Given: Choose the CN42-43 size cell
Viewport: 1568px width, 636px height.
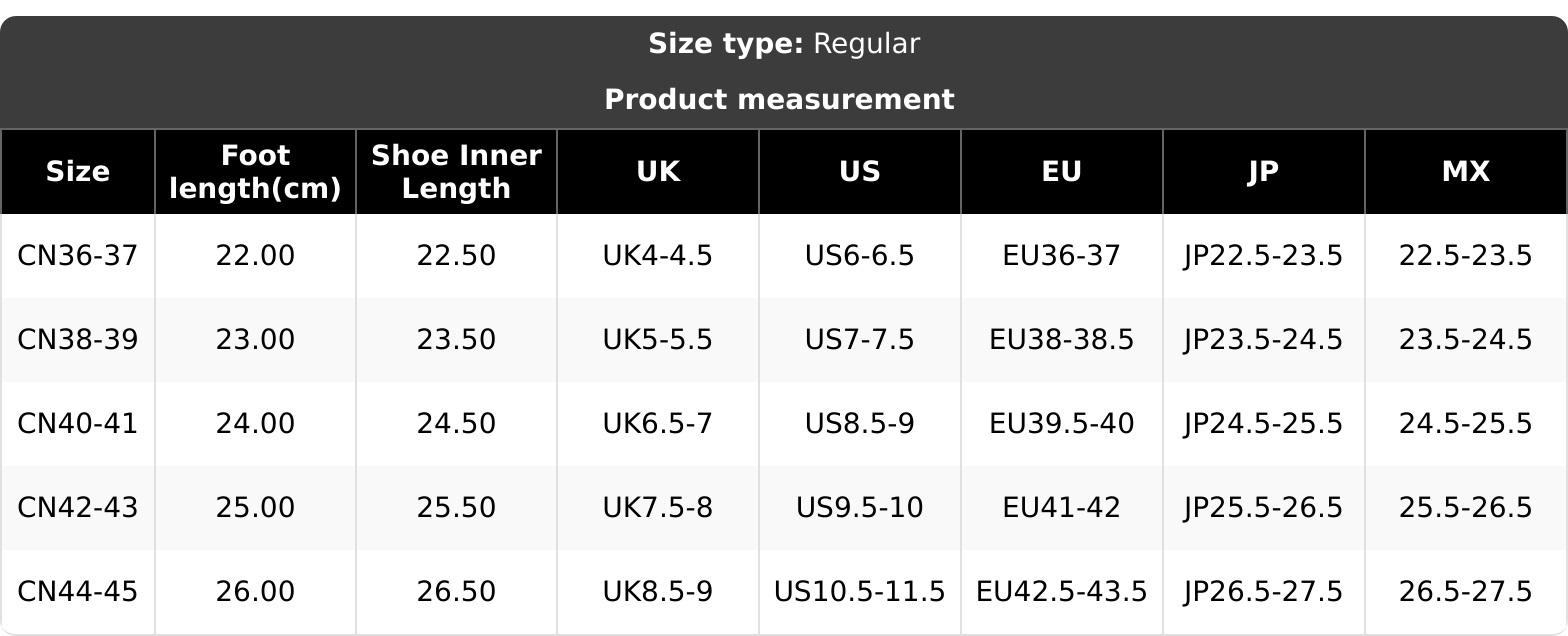Looking at the screenshot, I should tap(78, 508).
